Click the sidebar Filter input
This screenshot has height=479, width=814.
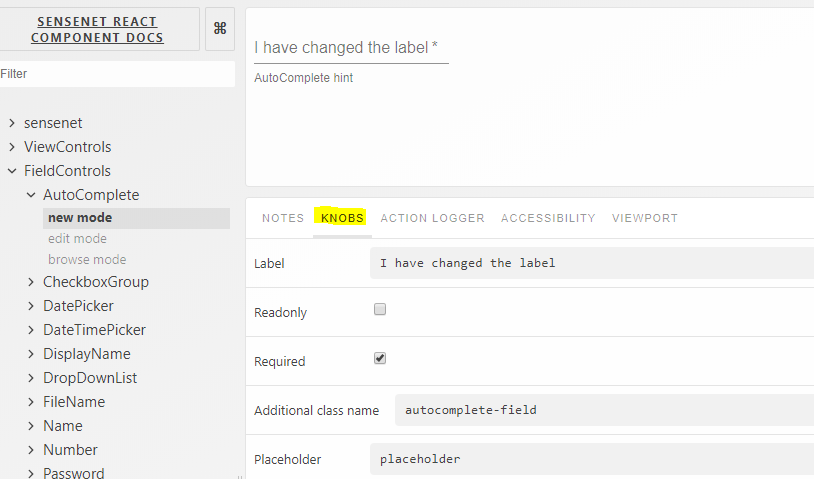point(115,74)
